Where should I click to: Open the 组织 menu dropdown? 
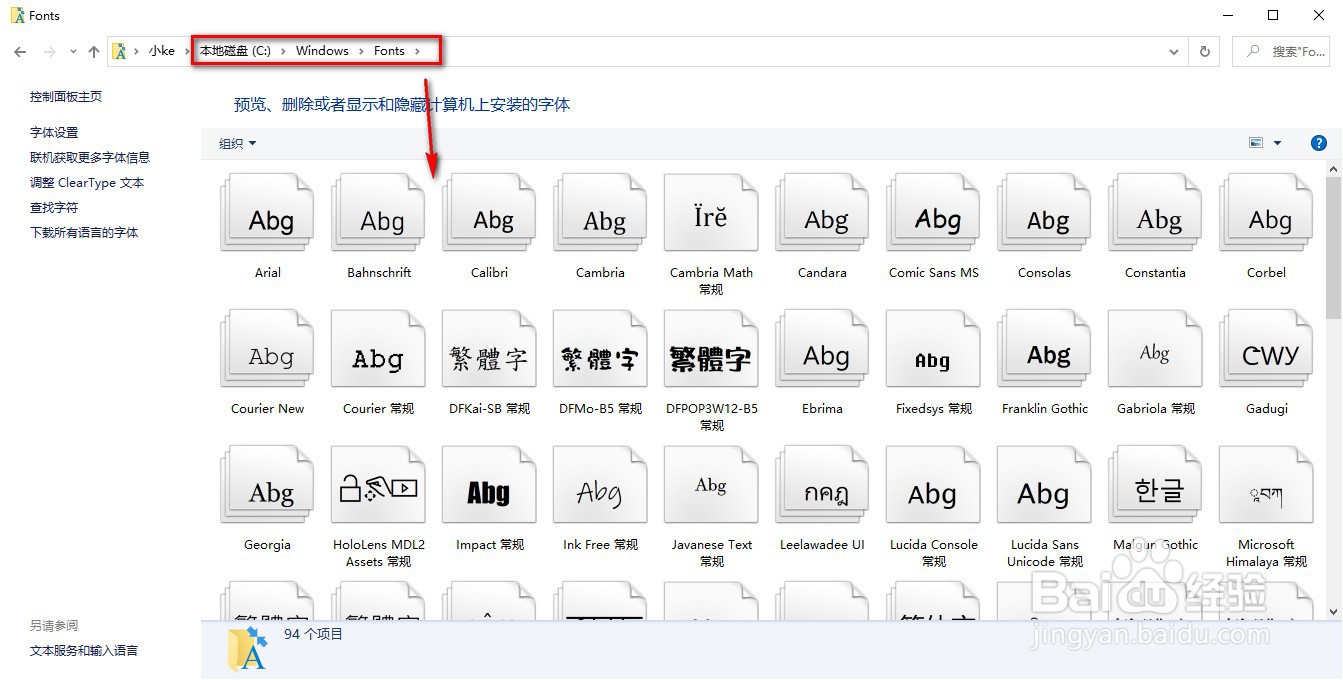tap(238, 143)
